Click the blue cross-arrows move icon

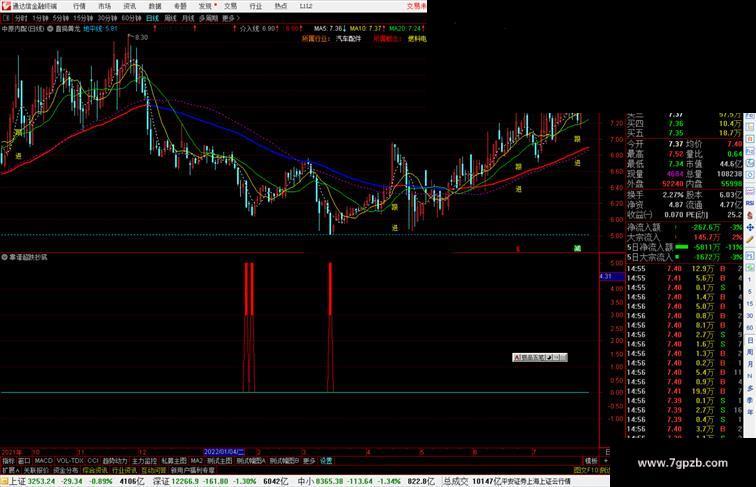tap(750, 228)
